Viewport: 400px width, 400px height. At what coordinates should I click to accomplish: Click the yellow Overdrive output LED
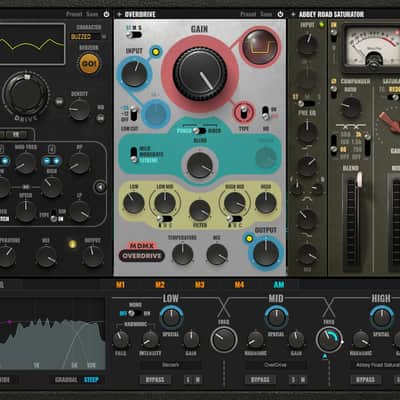(249, 238)
